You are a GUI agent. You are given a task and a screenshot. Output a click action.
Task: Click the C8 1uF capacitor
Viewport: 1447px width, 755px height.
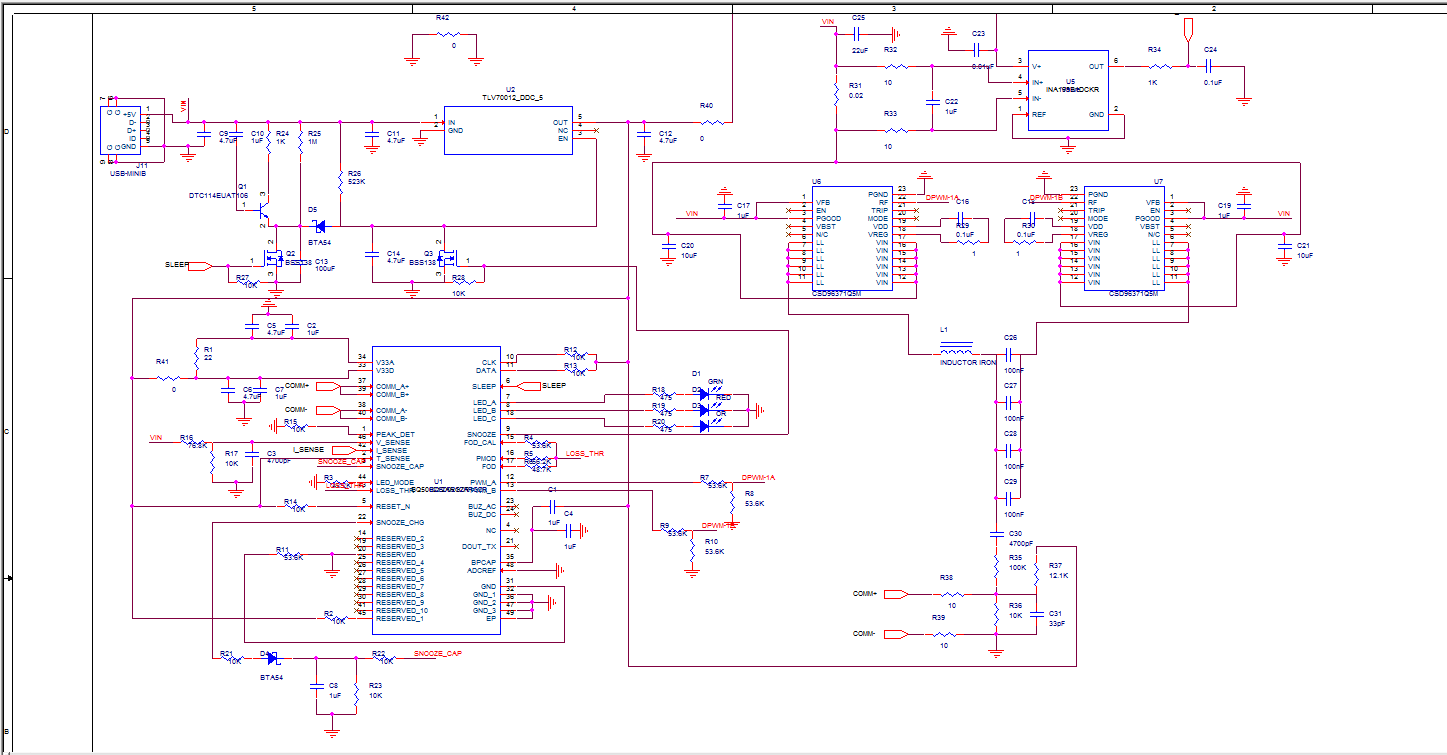pyautogui.click(x=317, y=688)
